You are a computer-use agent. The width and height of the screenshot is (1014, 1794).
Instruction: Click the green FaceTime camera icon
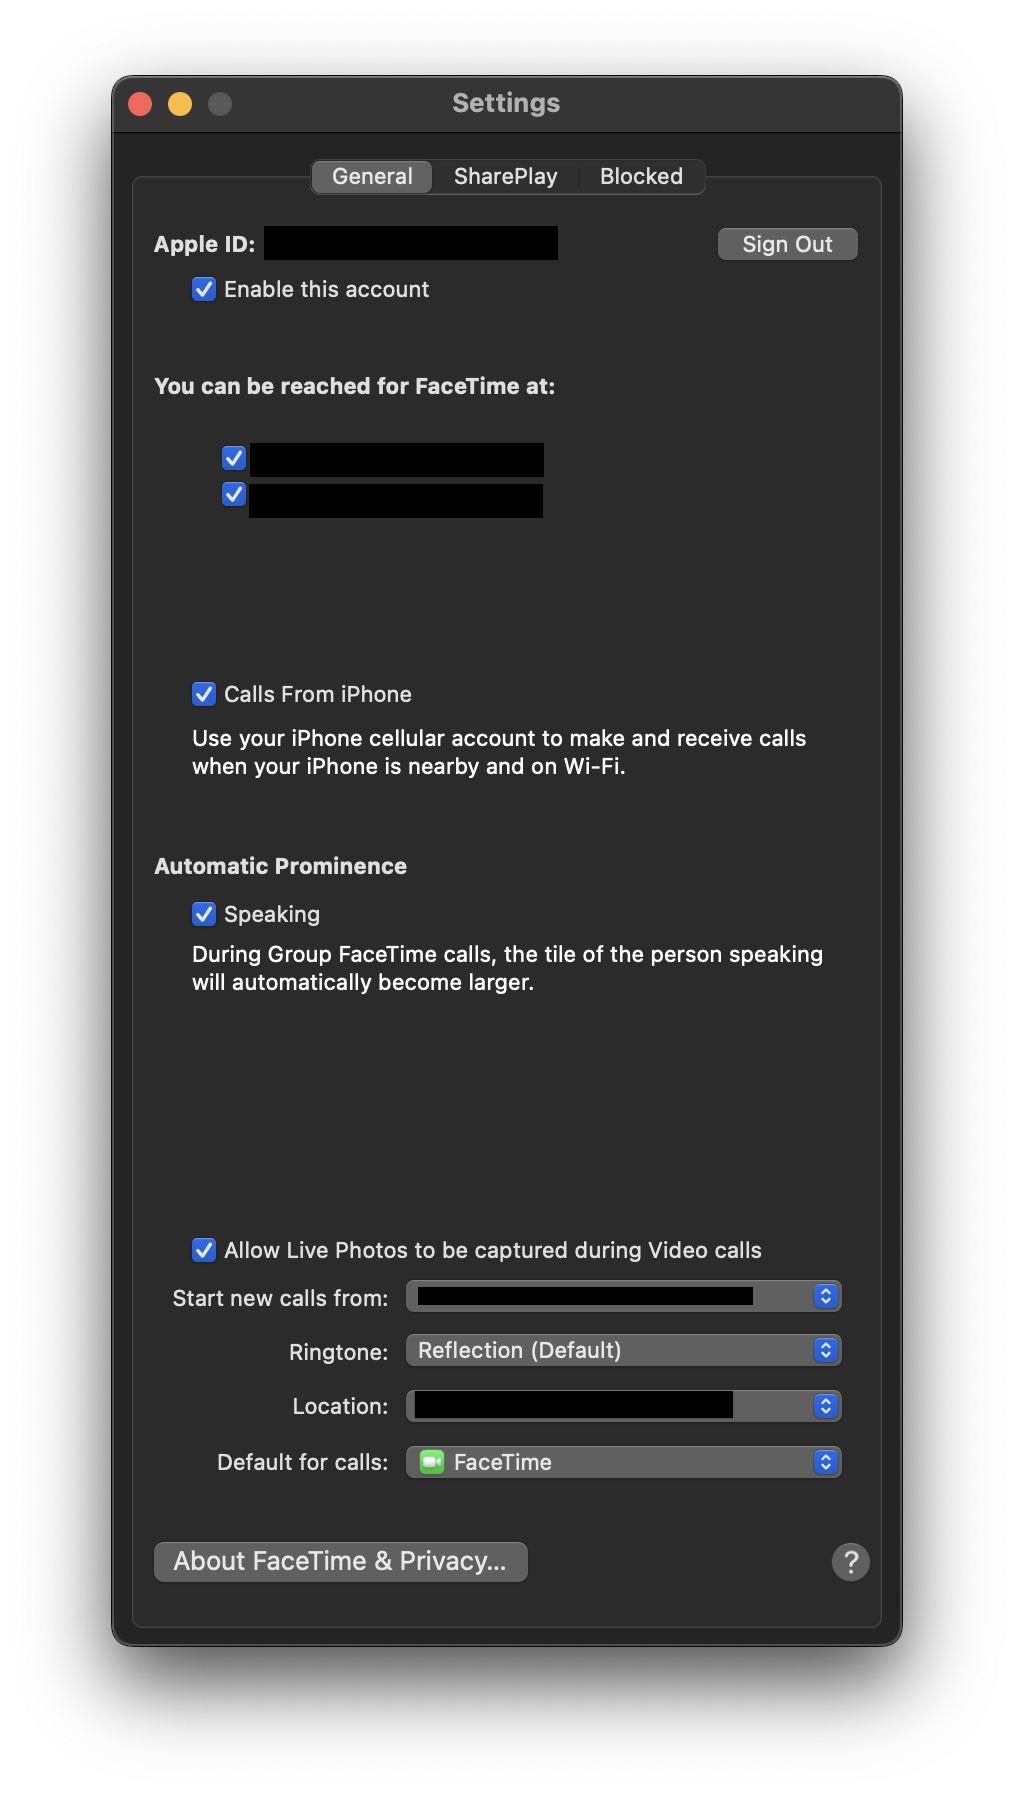pos(432,1462)
